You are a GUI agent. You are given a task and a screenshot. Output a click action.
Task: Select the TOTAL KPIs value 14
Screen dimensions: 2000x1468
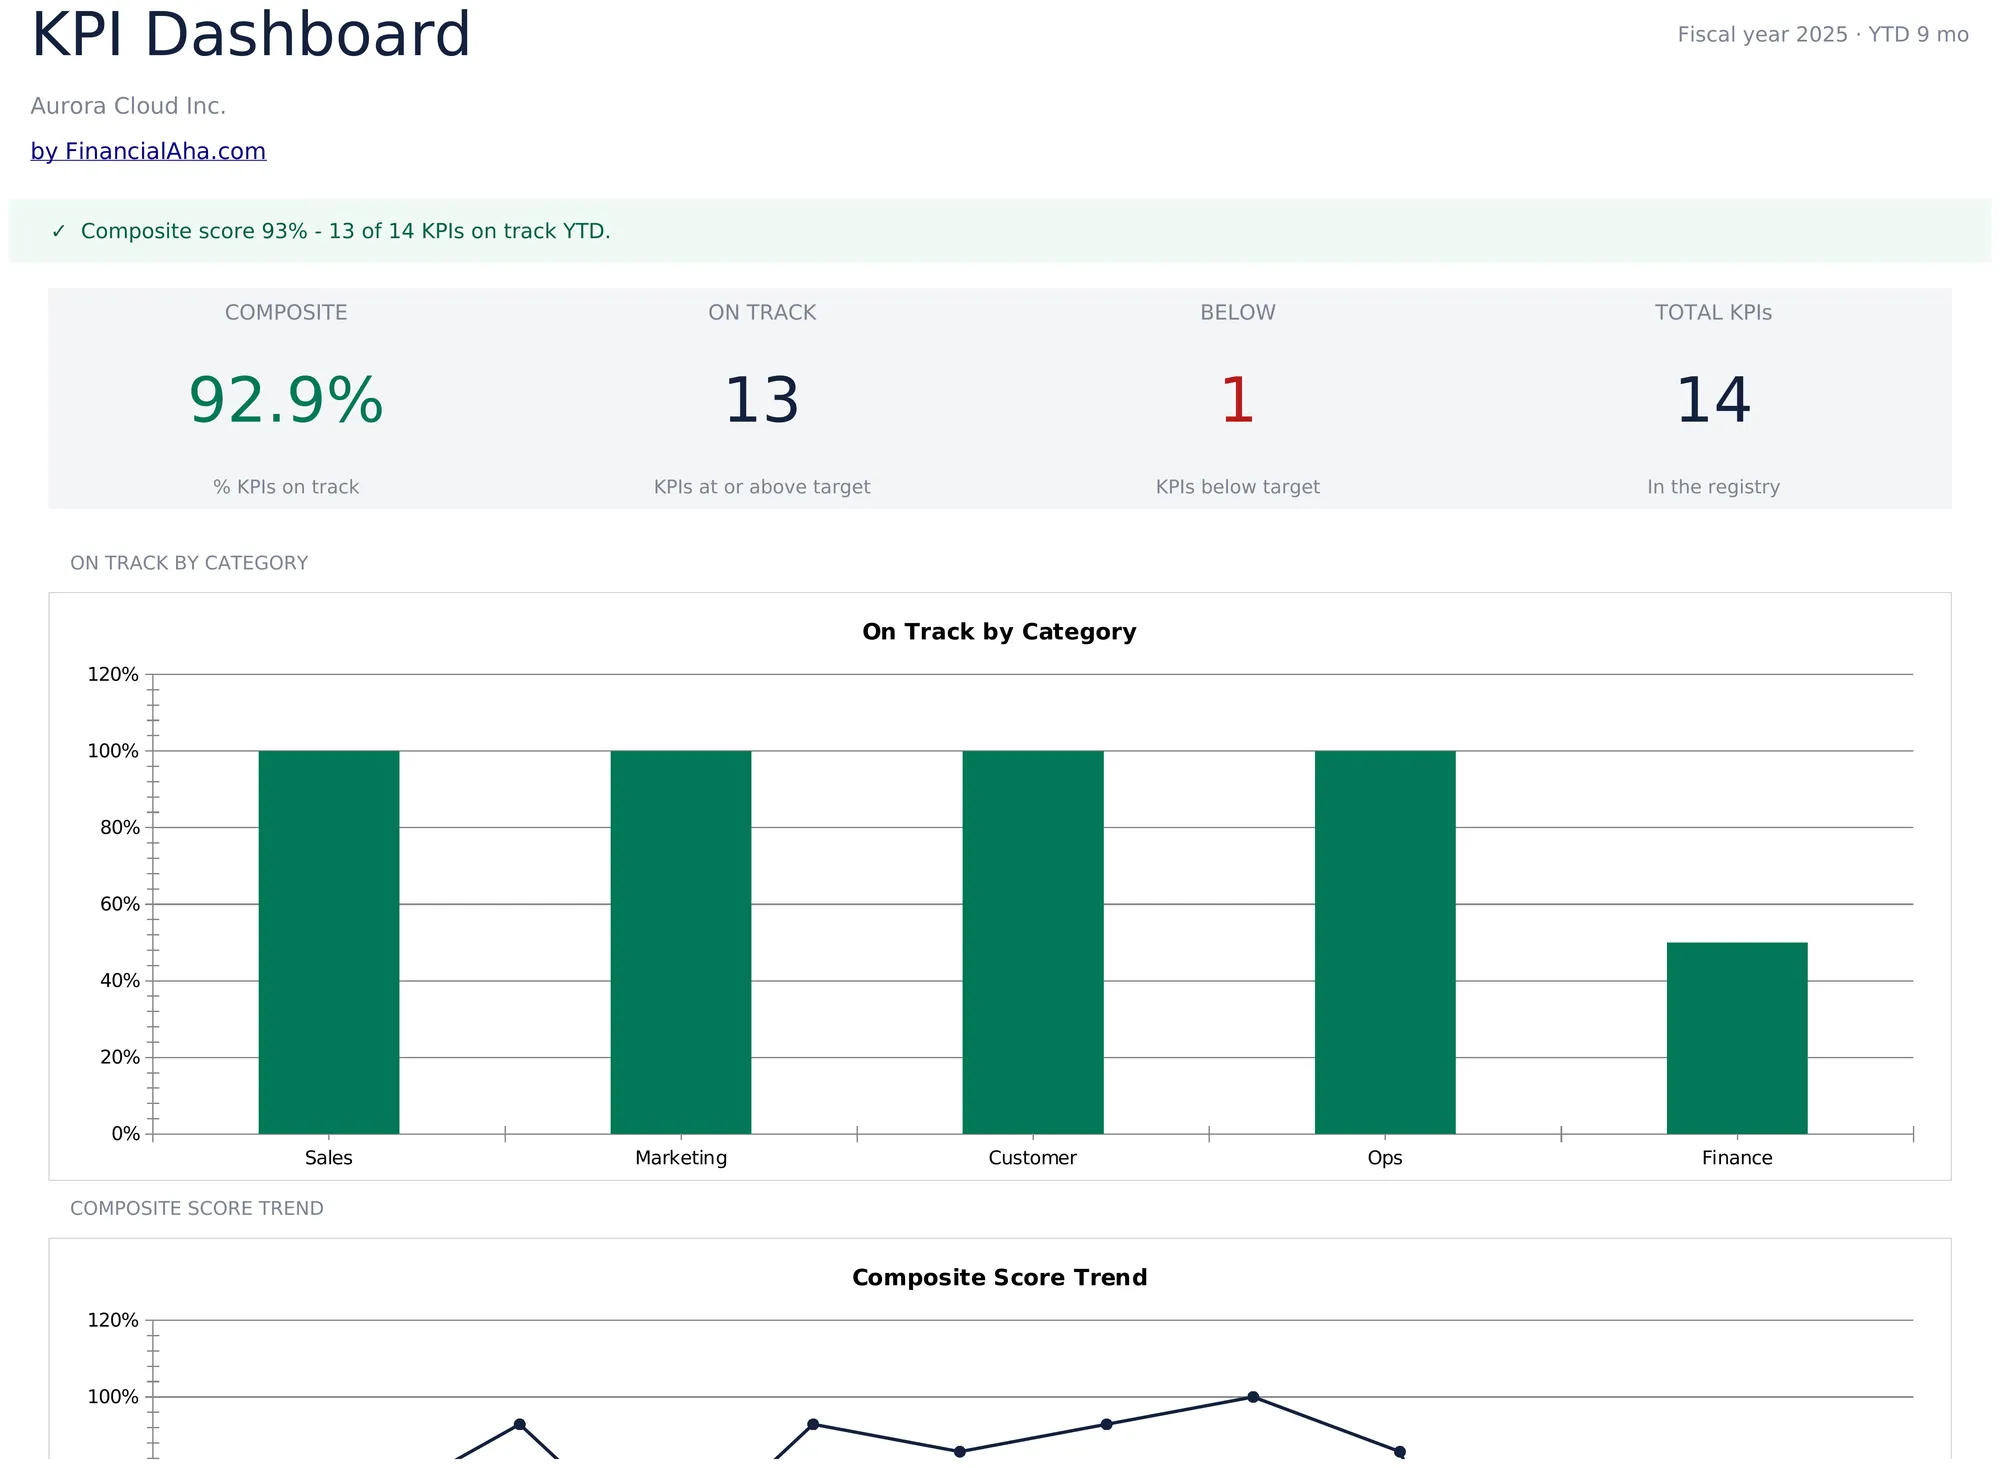click(1714, 400)
